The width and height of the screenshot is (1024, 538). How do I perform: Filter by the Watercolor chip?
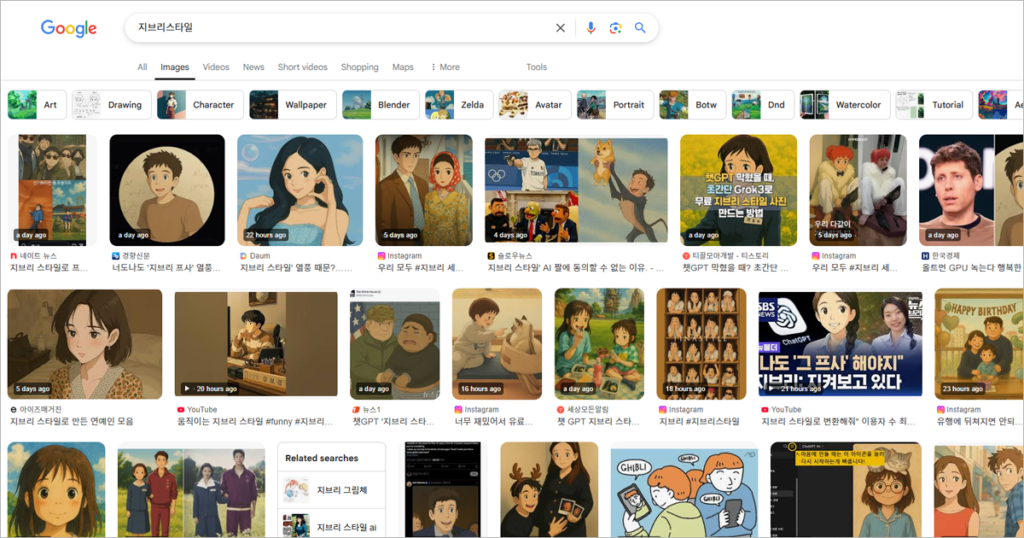pos(845,104)
